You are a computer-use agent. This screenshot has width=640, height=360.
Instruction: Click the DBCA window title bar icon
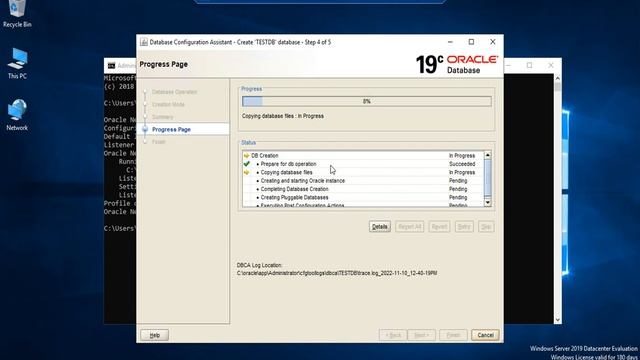pos(144,42)
